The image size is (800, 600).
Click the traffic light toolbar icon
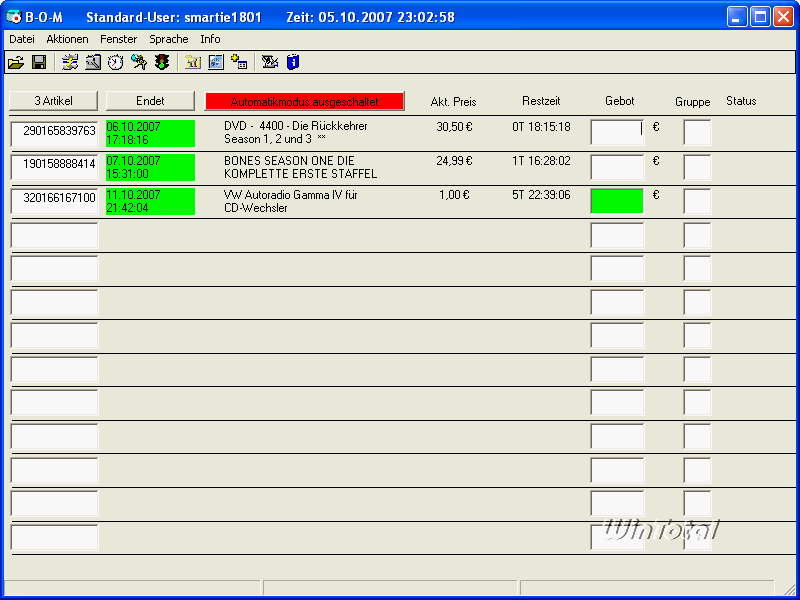pyautogui.click(x=162, y=62)
